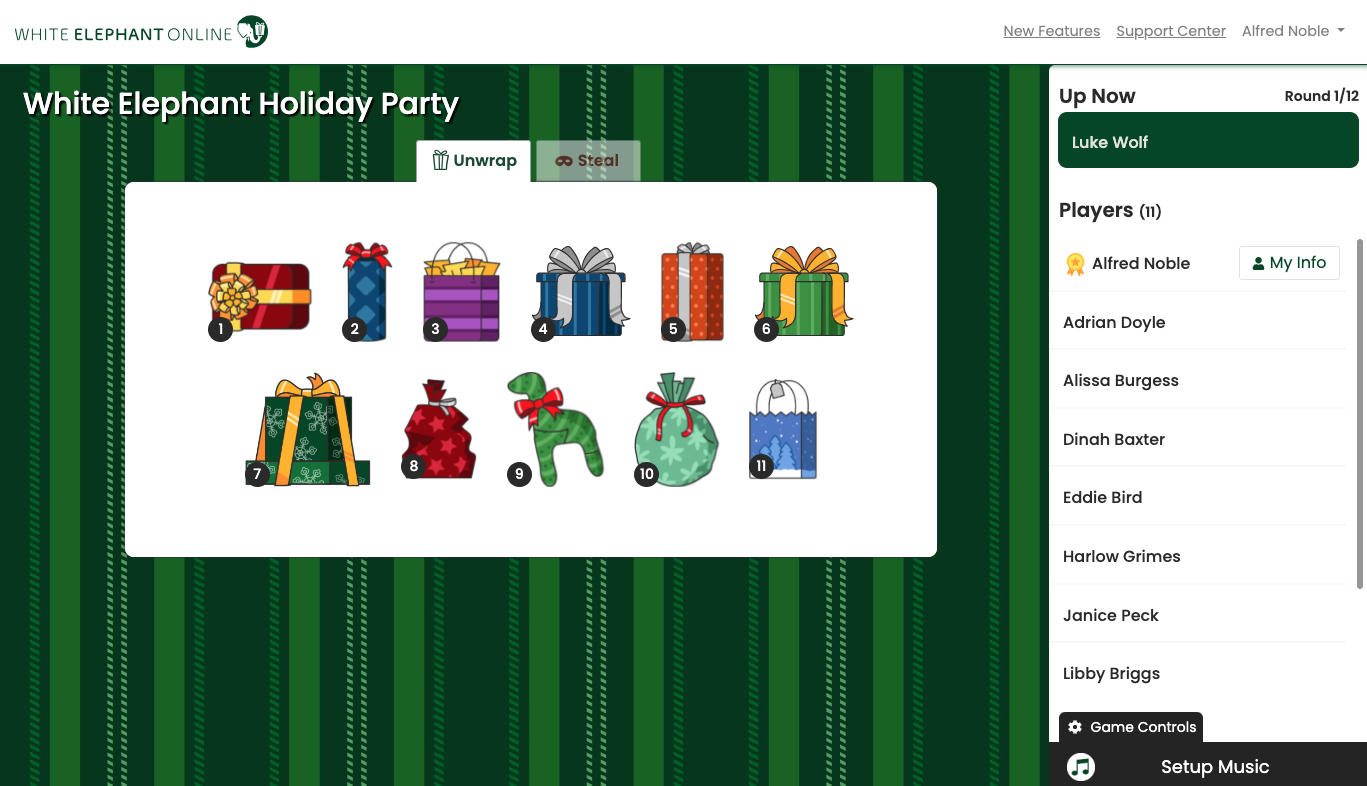
Task: Unwrap the red gift card box numbered 1
Action: point(260,297)
